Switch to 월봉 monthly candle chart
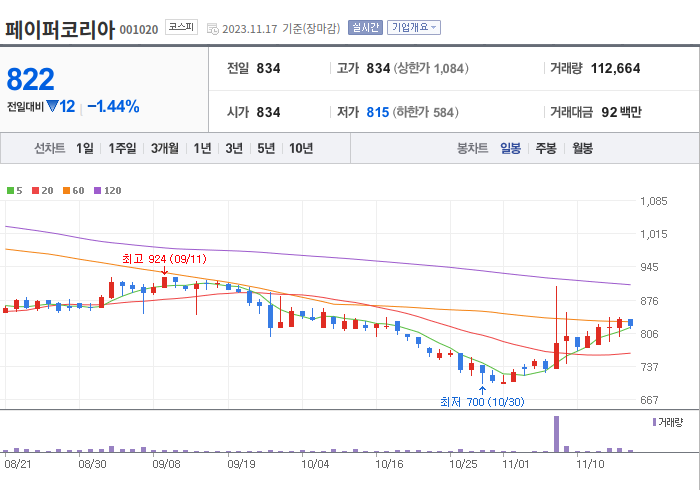The width and height of the screenshot is (700, 490). point(583,148)
